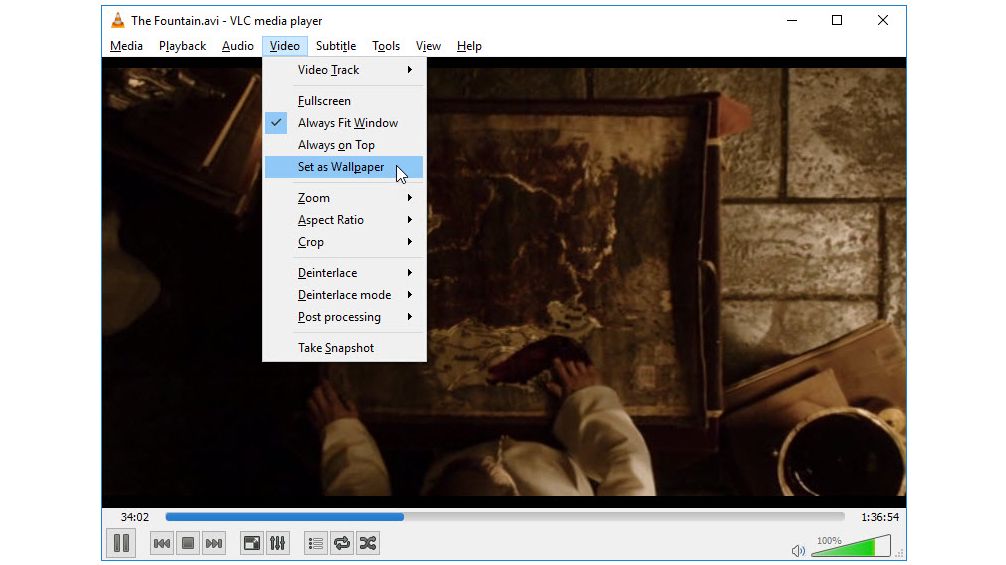Mute audio via speaker icon
Image resolution: width=1006 pixels, height=565 pixels.
[x=798, y=550]
